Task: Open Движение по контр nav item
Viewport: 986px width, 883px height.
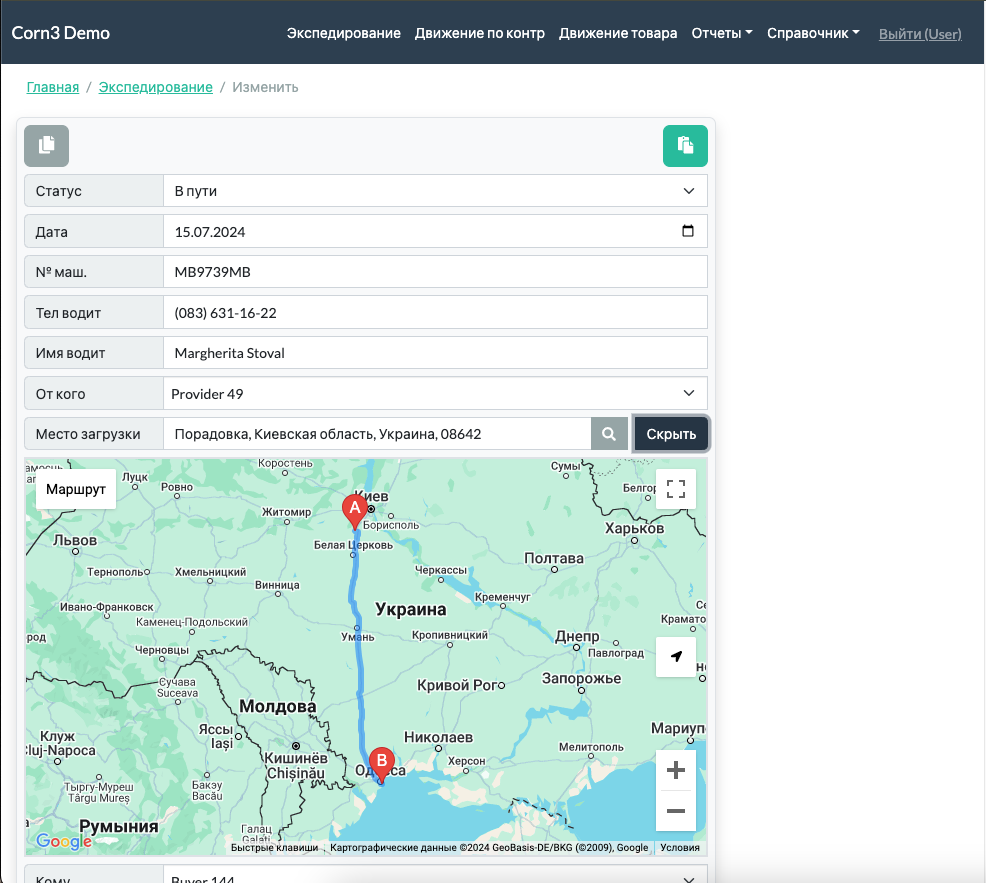Action: click(x=480, y=33)
